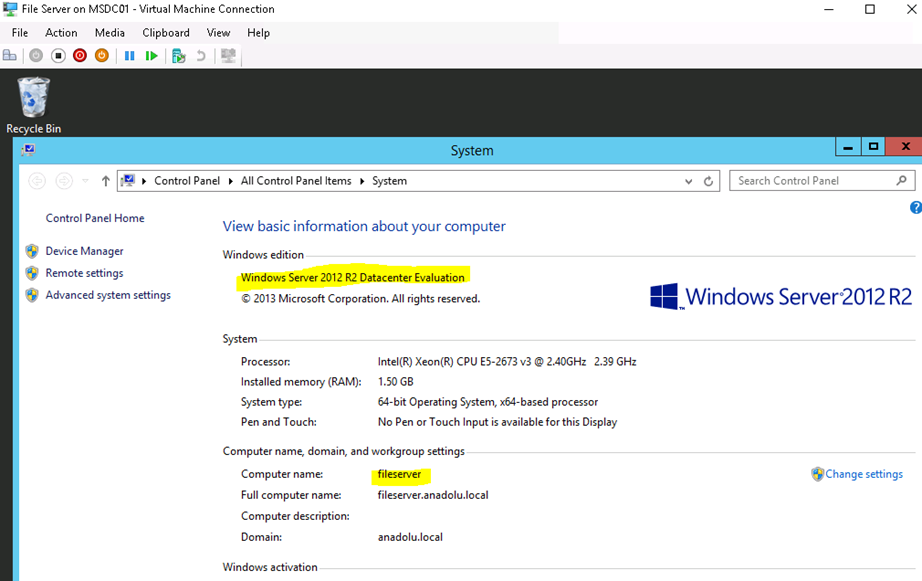Click the Intel Xeon processor value text
This screenshot has width=922, height=581.
tap(507, 362)
